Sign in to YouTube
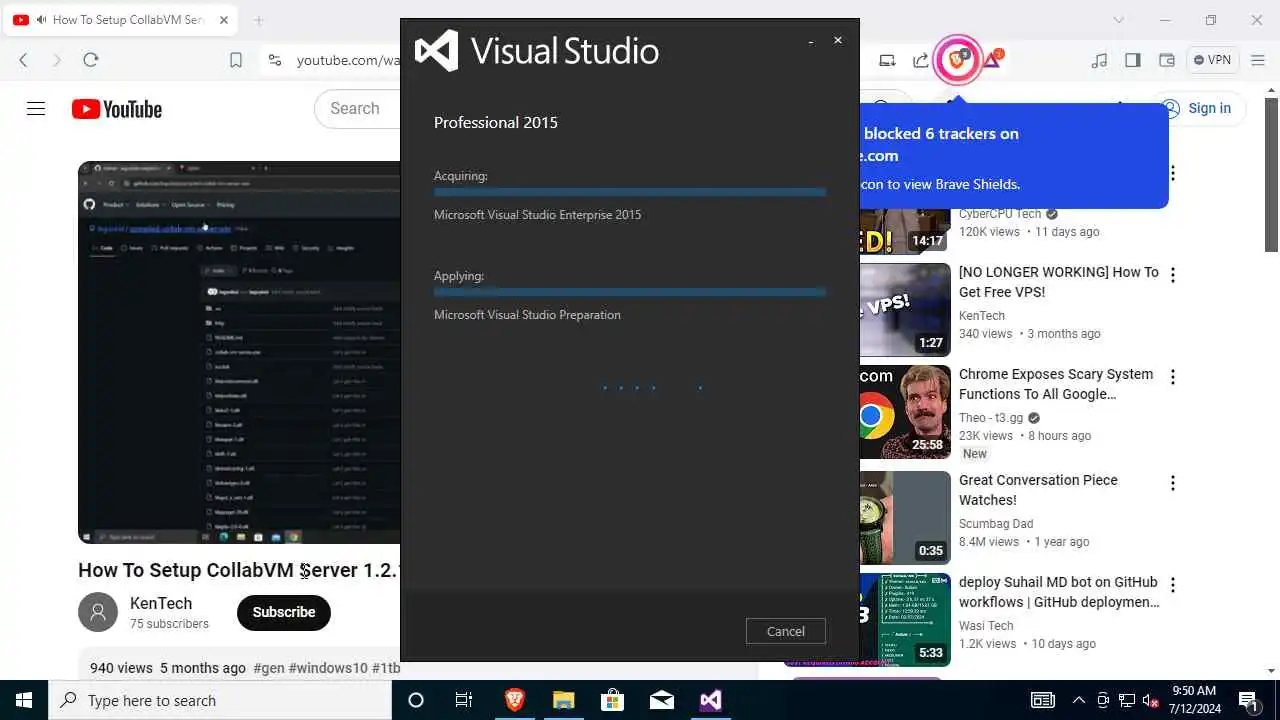The height and width of the screenshot is (720, 1280). pos(1197,108)
